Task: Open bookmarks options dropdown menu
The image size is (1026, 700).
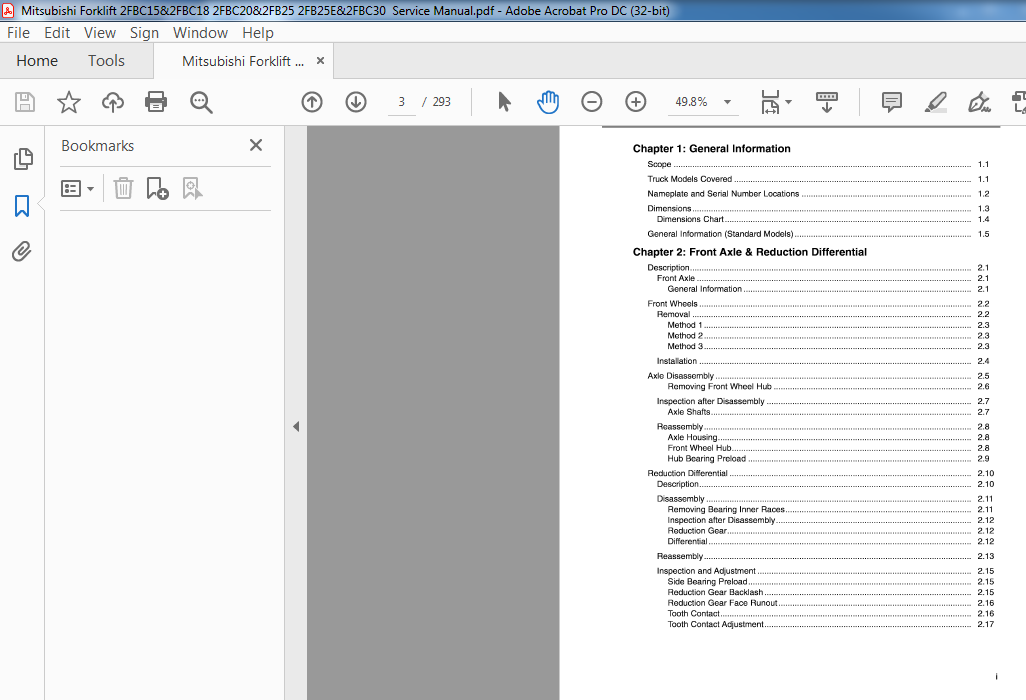Action: coord(77,188)
